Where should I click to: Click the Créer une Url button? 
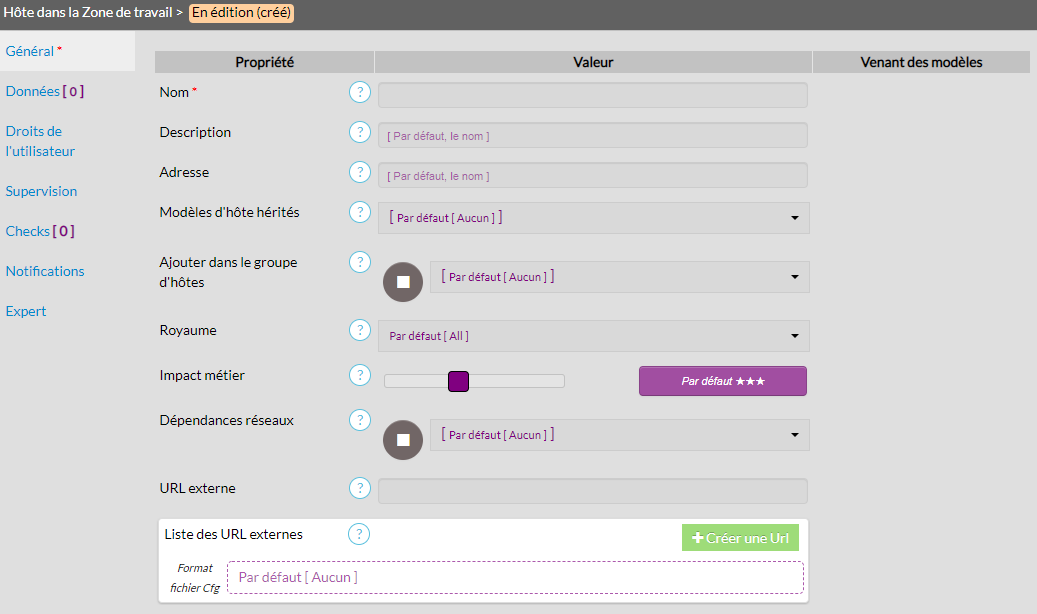740,538
